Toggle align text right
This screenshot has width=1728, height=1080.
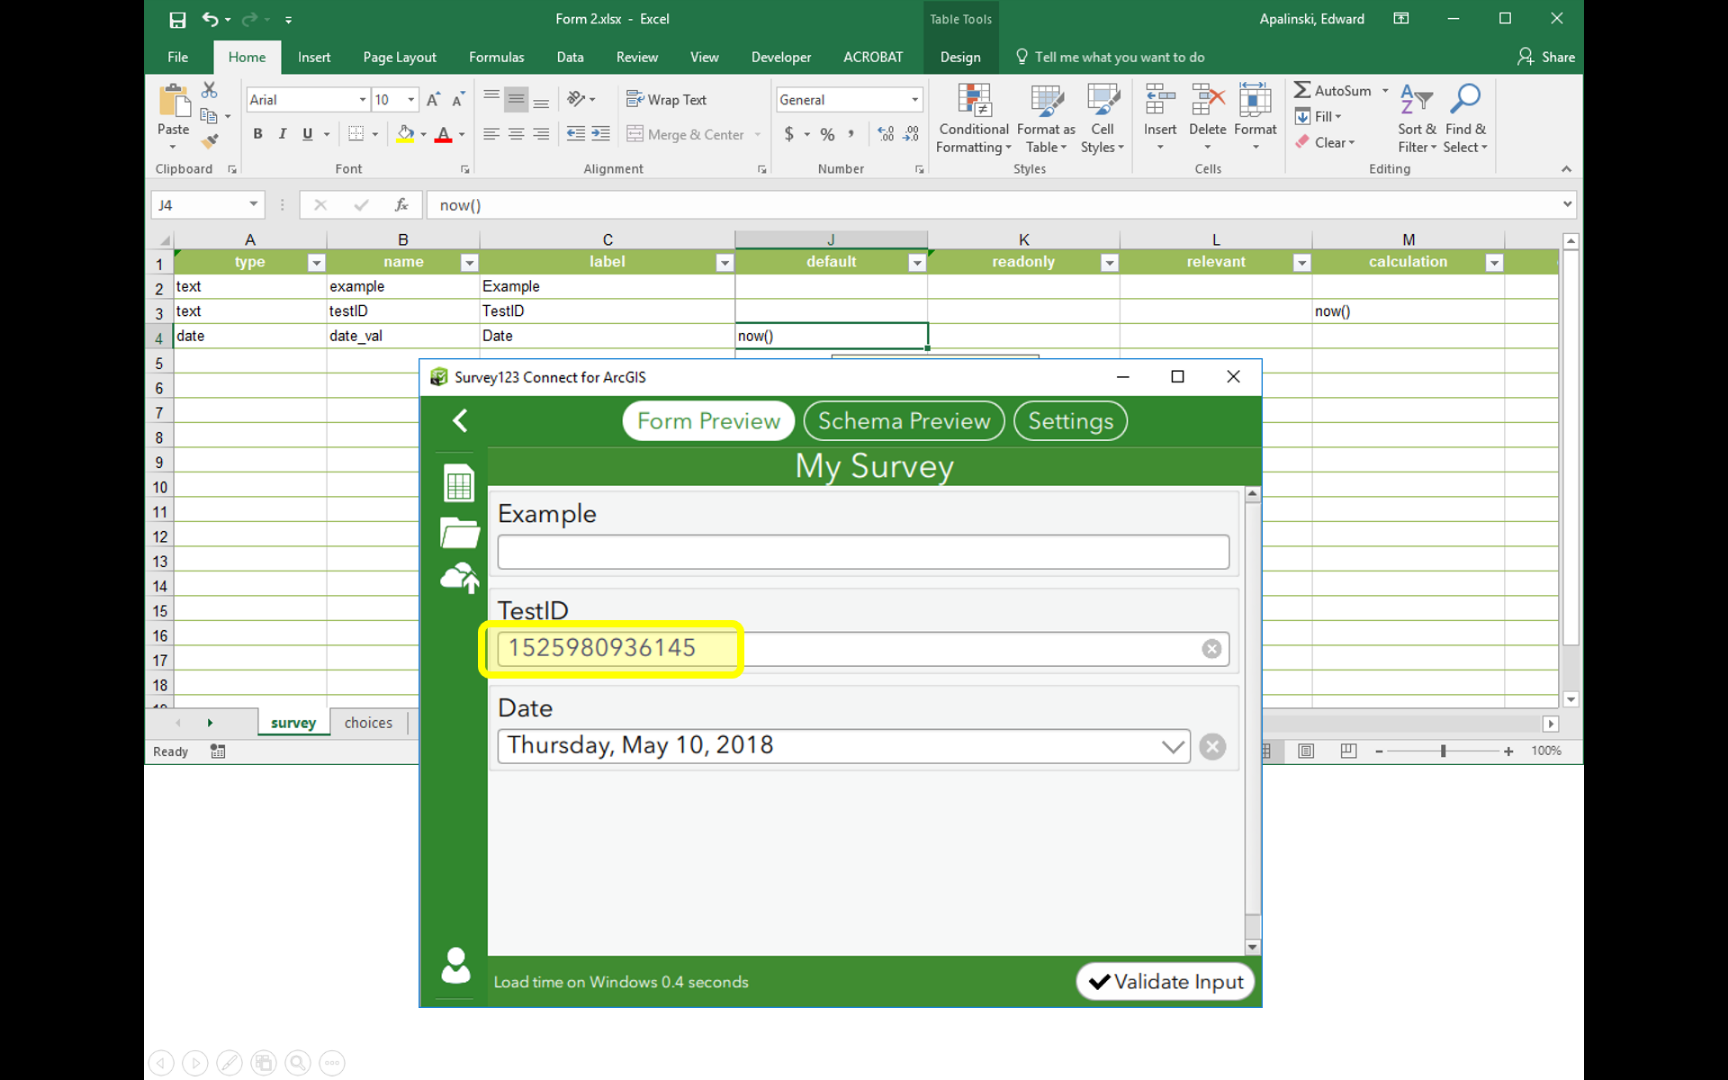(541, 134)
